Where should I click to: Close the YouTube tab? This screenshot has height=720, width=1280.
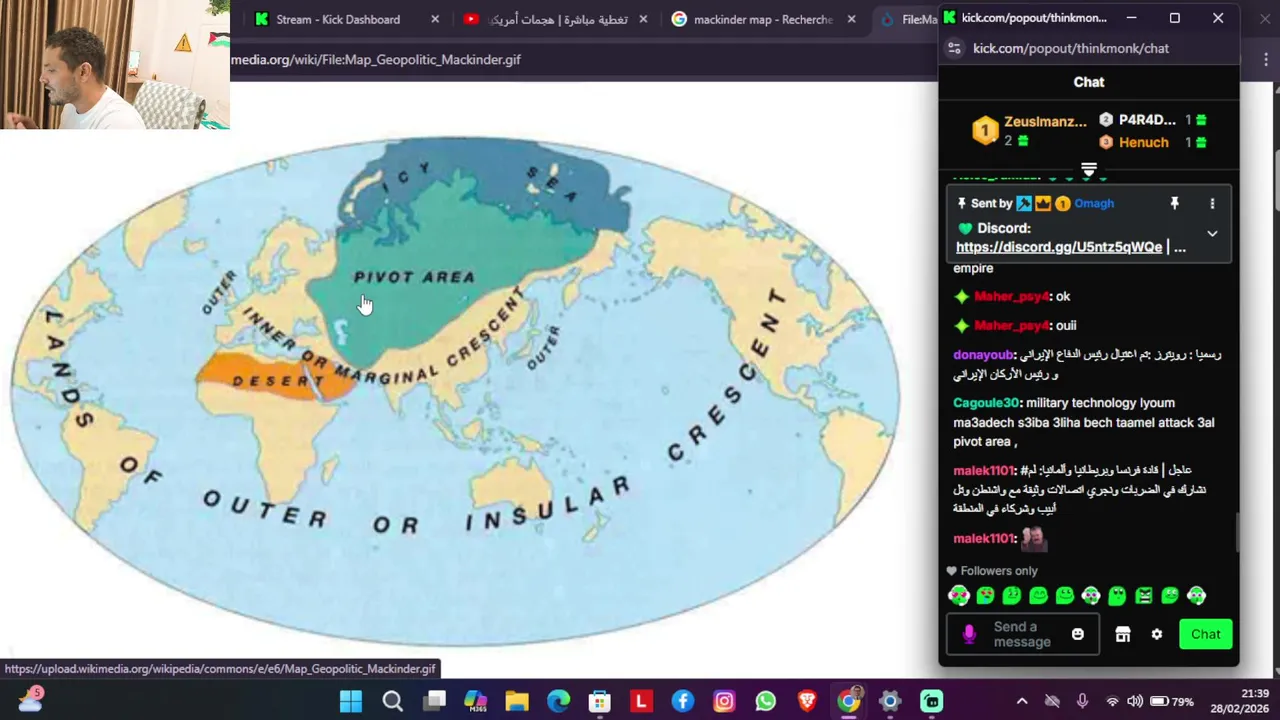(x=643, y=19)
